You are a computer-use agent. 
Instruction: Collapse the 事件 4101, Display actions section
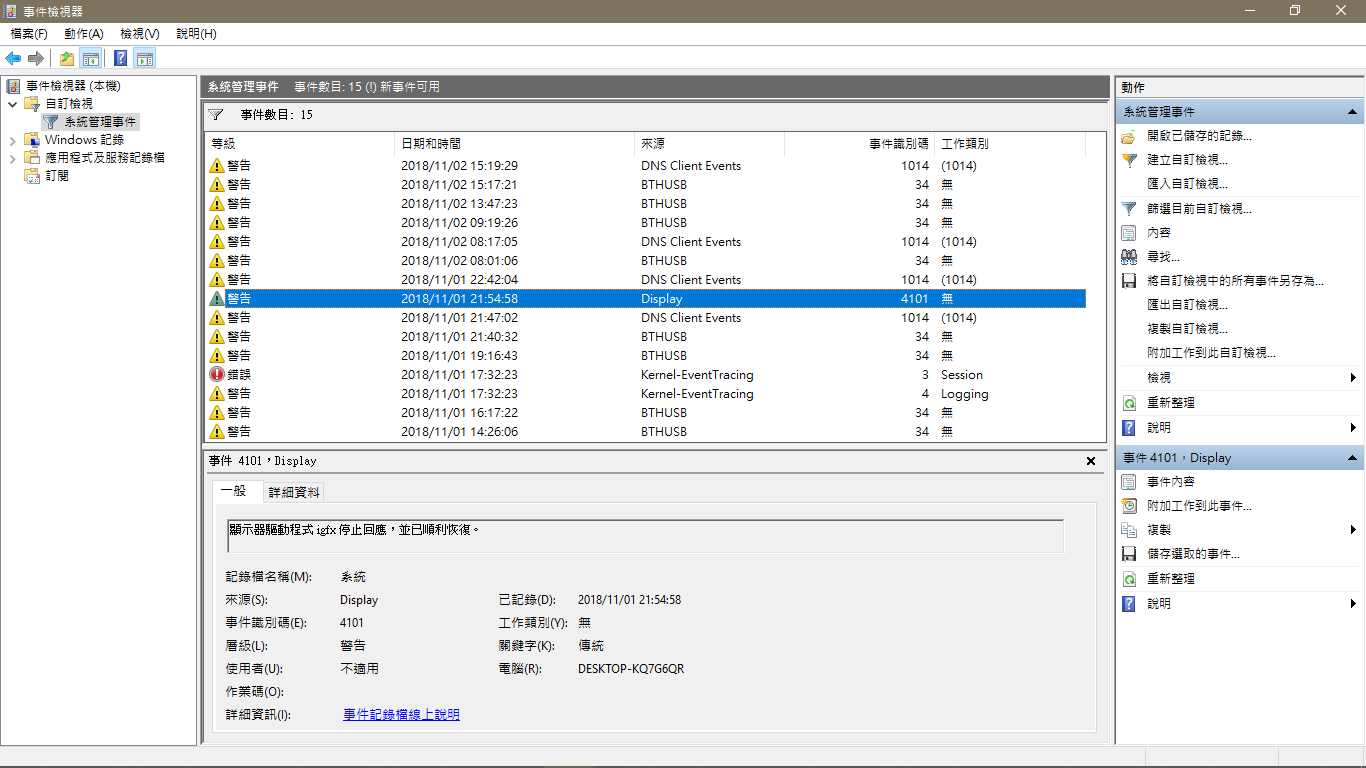[x=1352, y=458]
